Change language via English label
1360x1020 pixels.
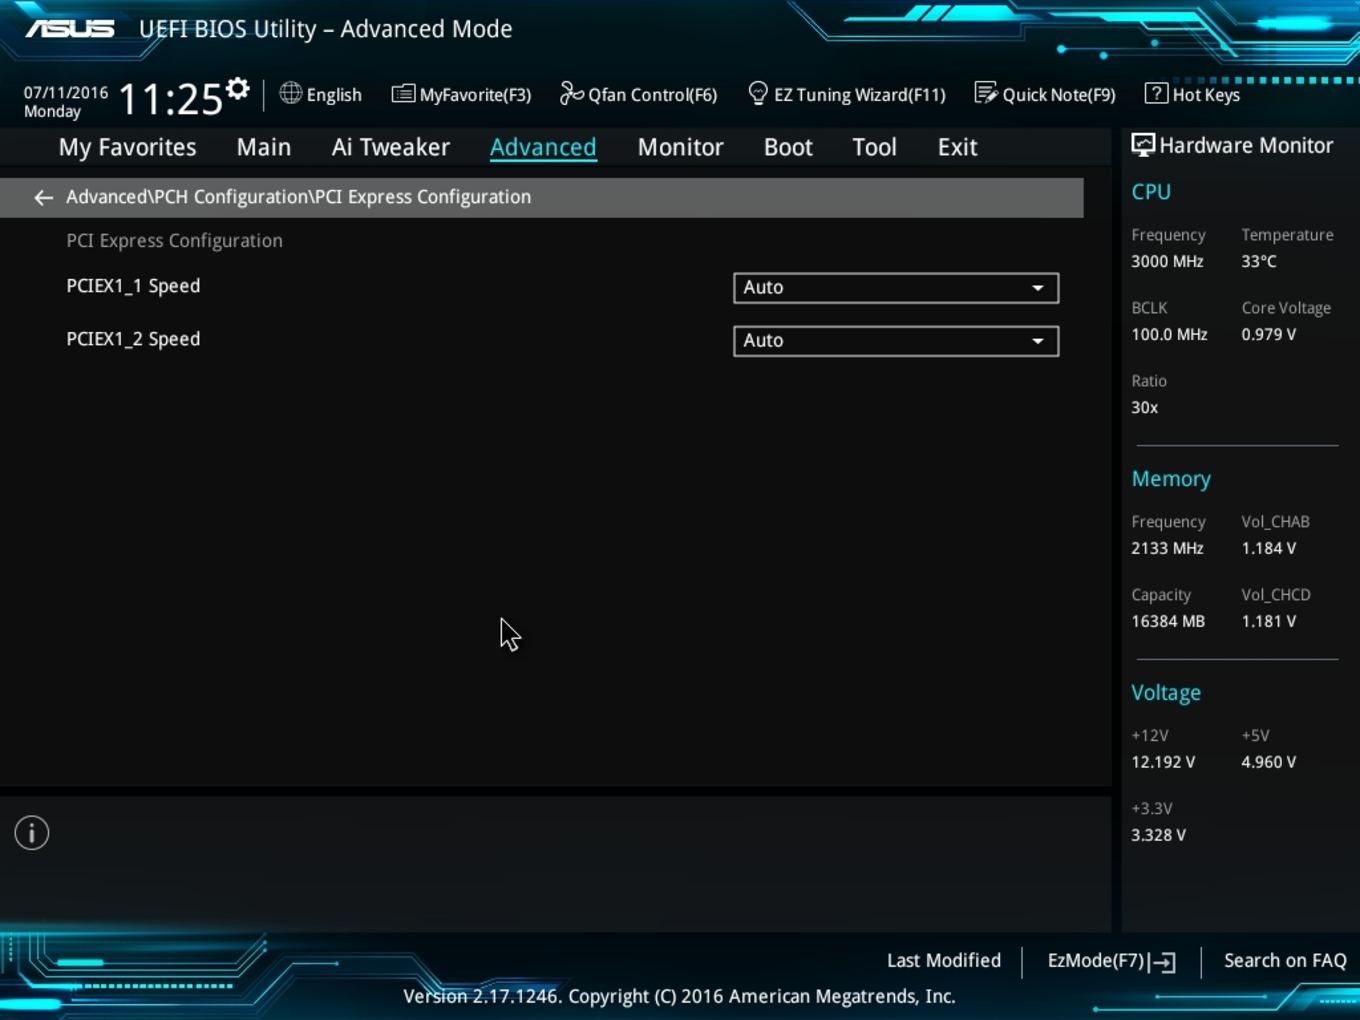(x=334, y=95)
